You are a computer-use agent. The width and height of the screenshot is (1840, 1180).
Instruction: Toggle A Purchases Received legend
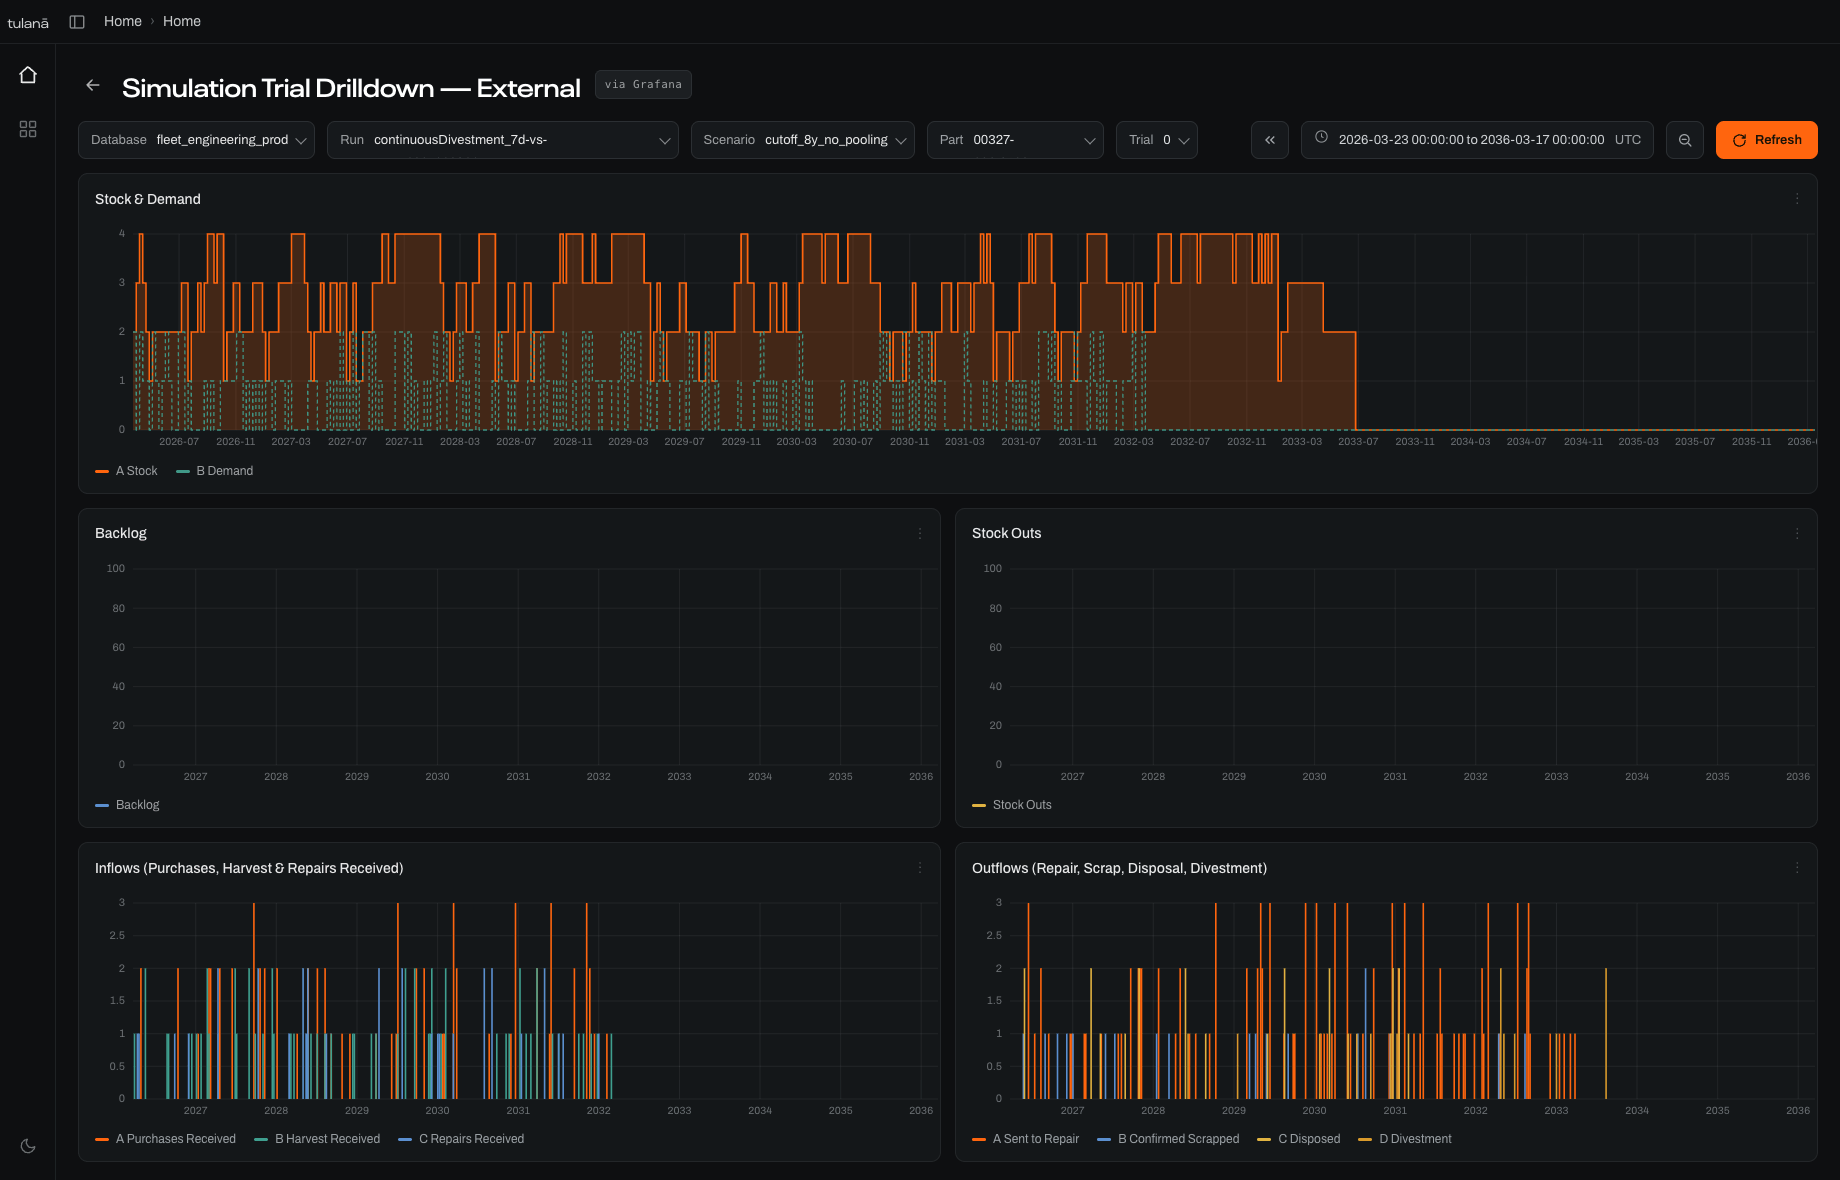coord(166,1139)
